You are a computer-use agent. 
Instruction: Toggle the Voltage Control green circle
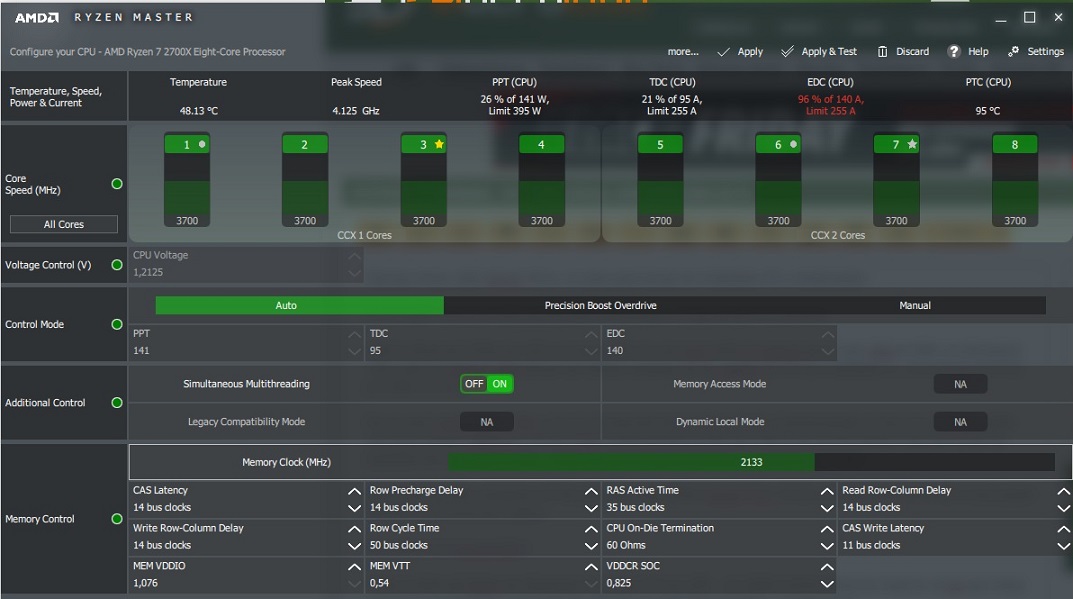click(117, 265)
